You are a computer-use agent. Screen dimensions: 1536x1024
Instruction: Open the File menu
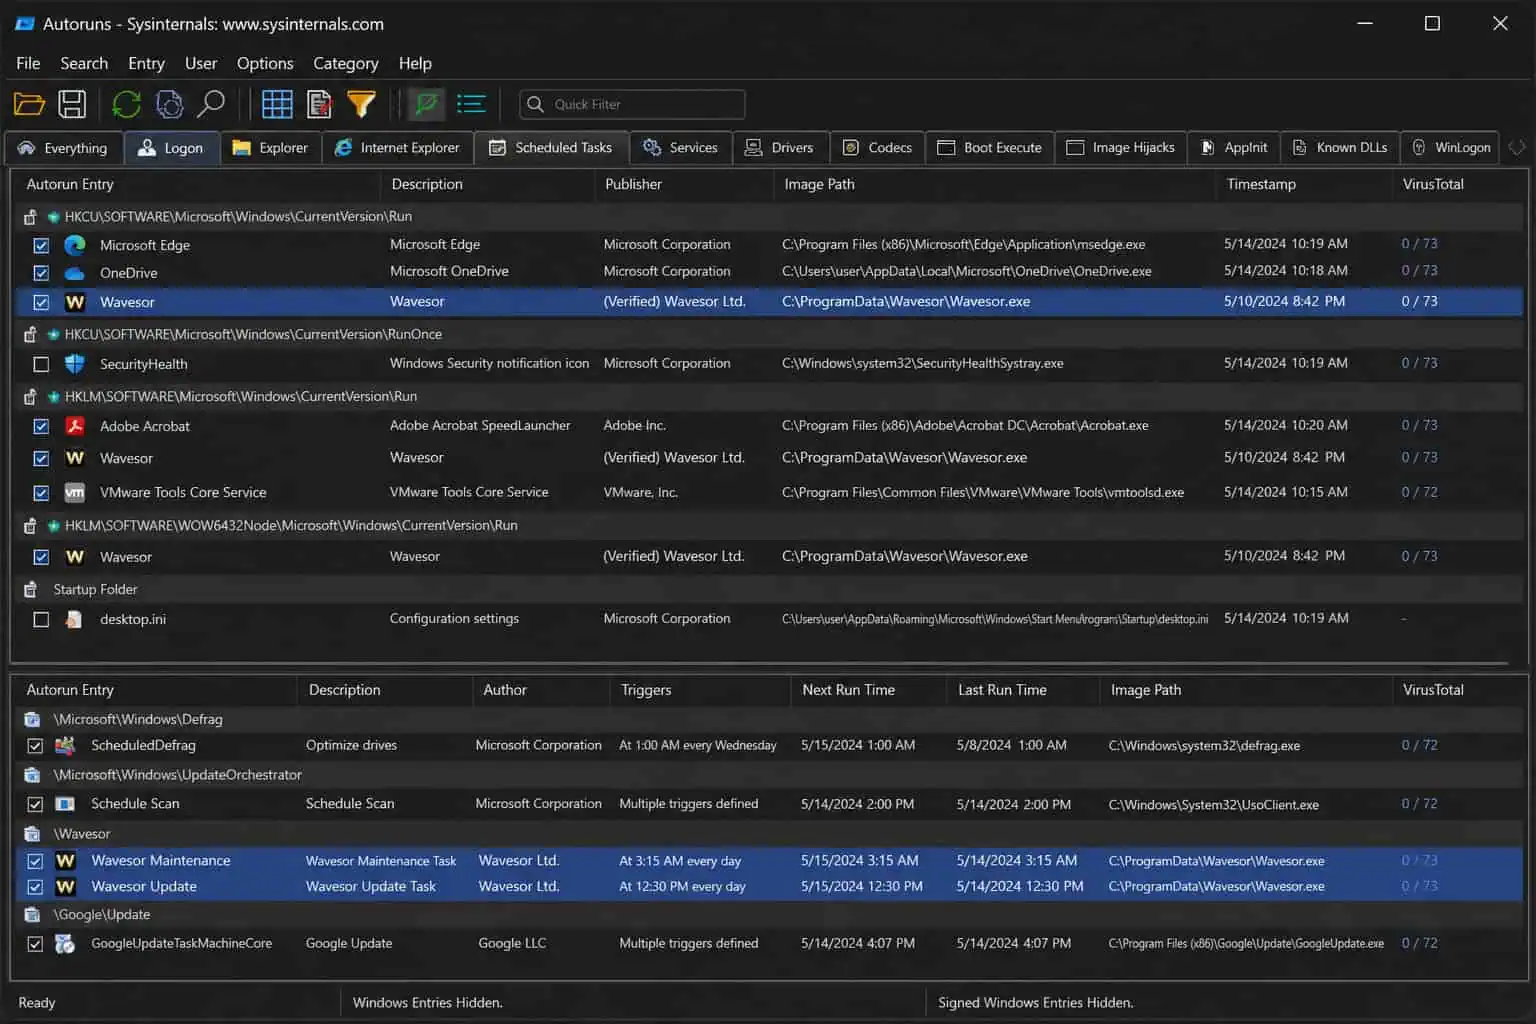click(x=28, y=63)
